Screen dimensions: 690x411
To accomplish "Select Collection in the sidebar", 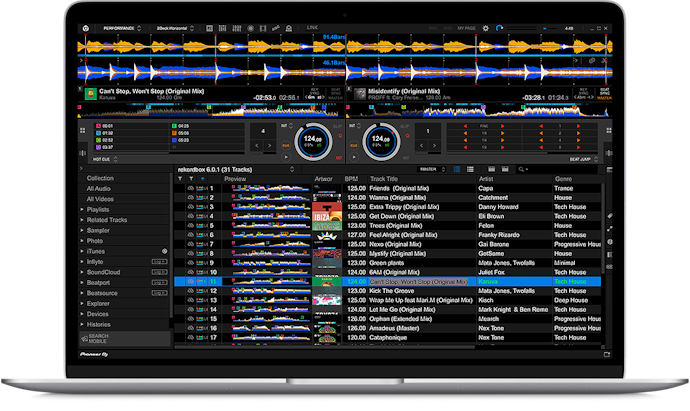I will pos(100,178).
